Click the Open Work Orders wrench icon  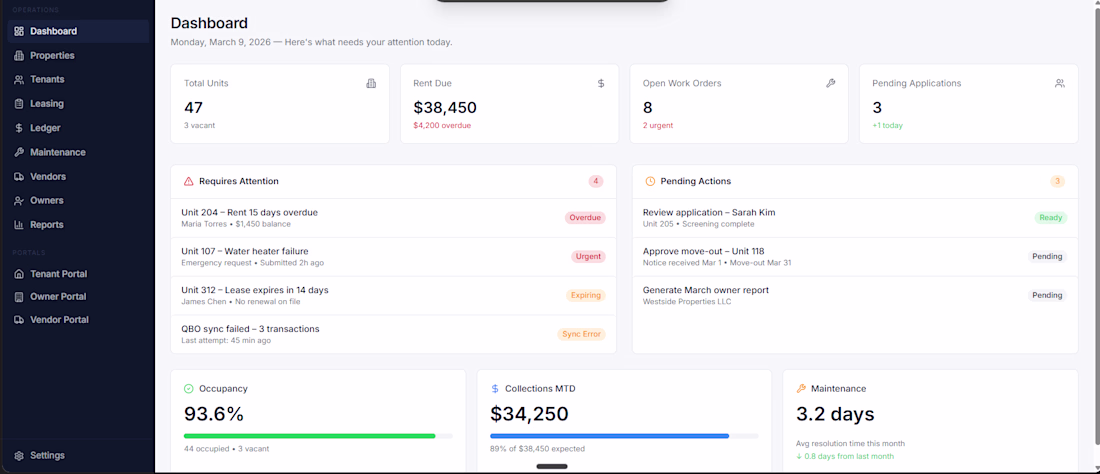click(x=830, y=83)
